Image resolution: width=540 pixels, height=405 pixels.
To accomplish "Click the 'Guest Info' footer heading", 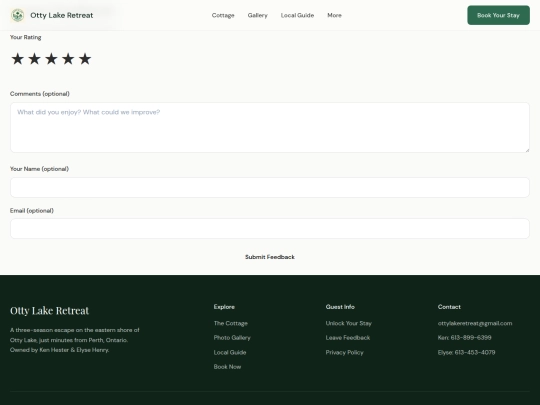I will (x=340, y=307).
